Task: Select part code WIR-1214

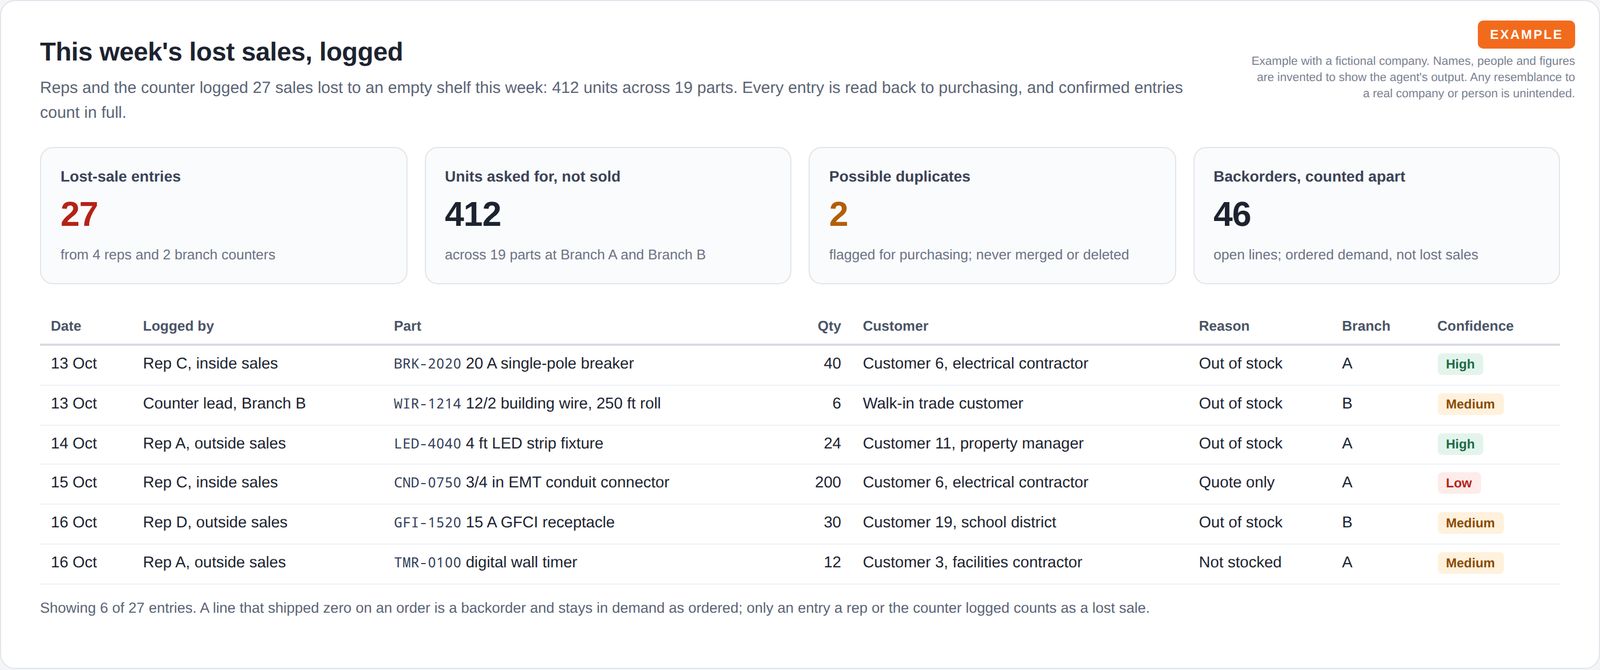Action: pyautogui.click(x=427, y=404)
